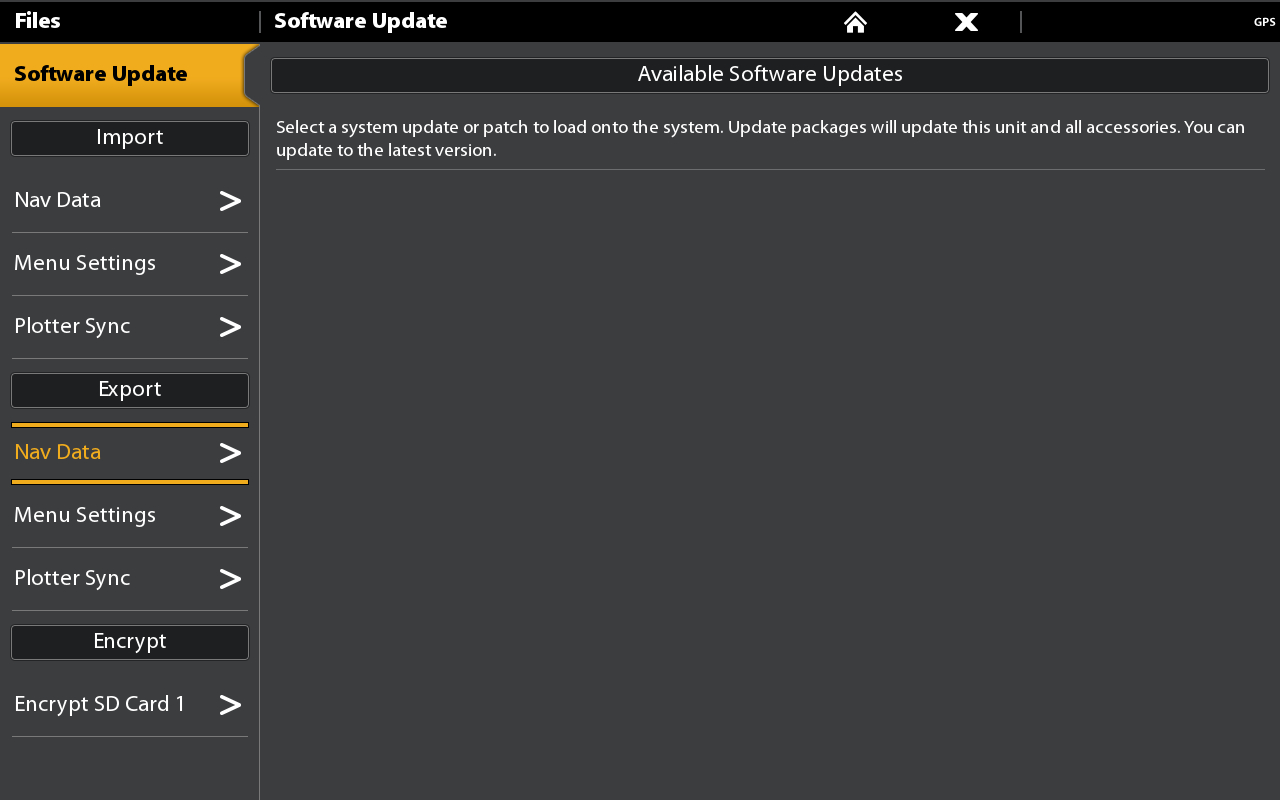This screenshot has height=800, width=1280.
Task: Go to the Home screen icon
Action: point(855,22)
